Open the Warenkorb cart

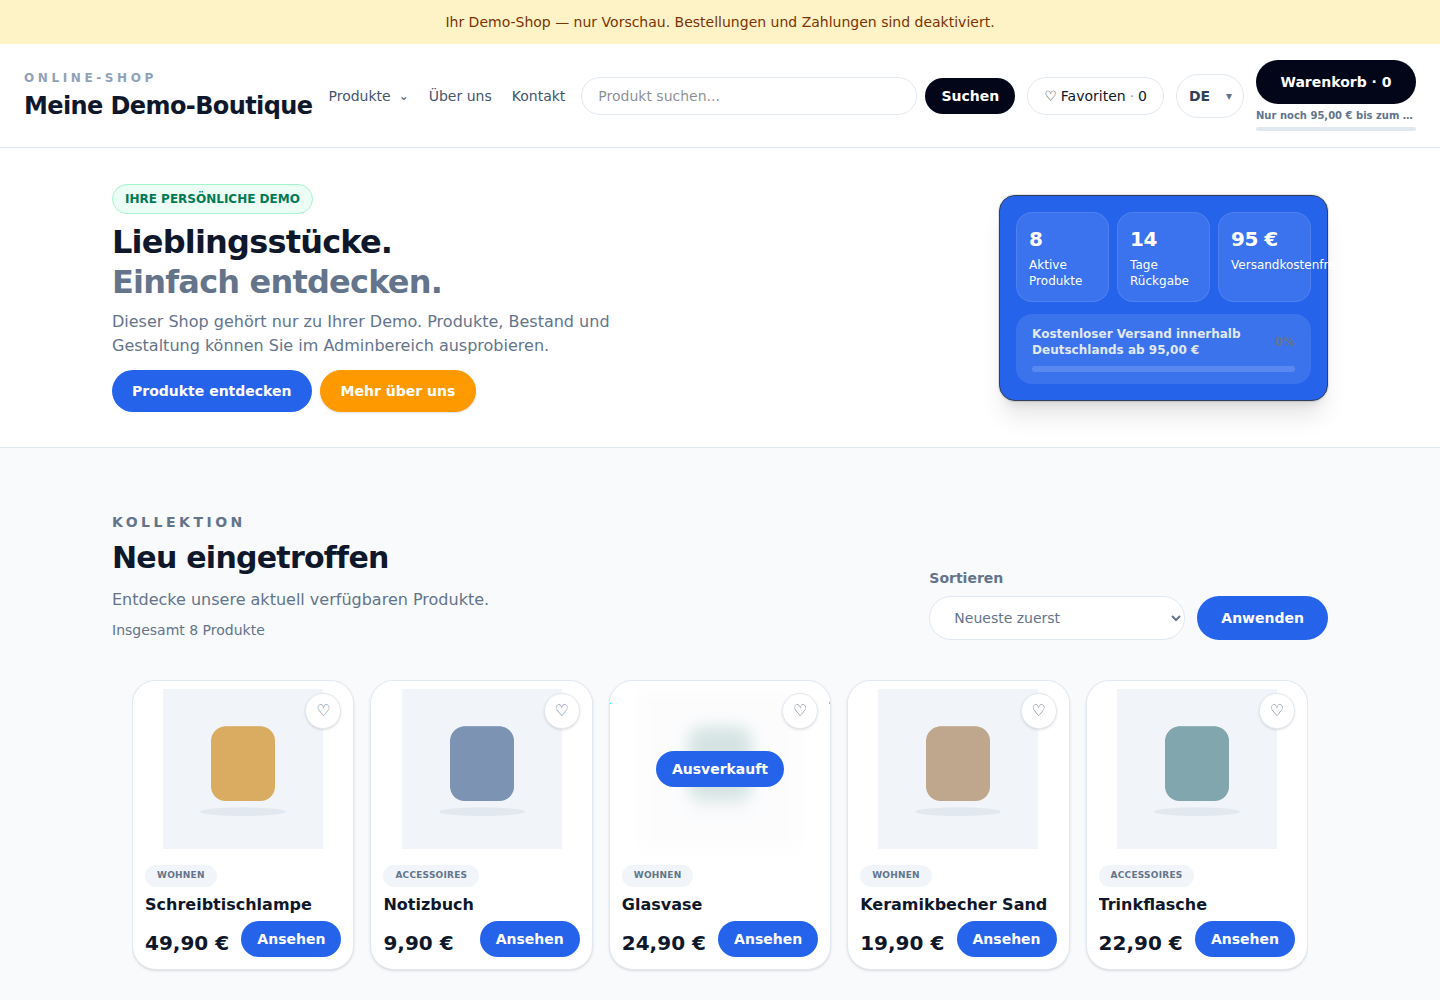click(1336, 82)
